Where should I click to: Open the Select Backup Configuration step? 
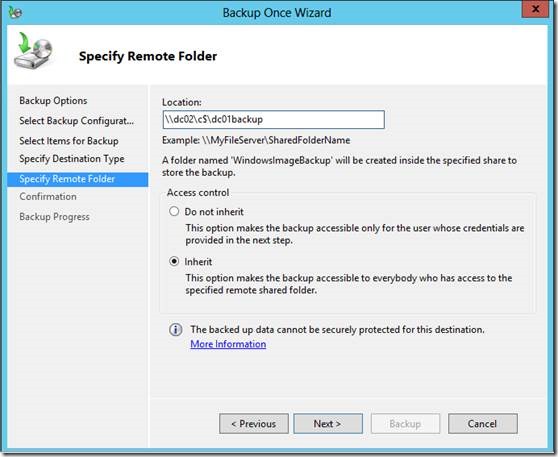pos(77,121)
